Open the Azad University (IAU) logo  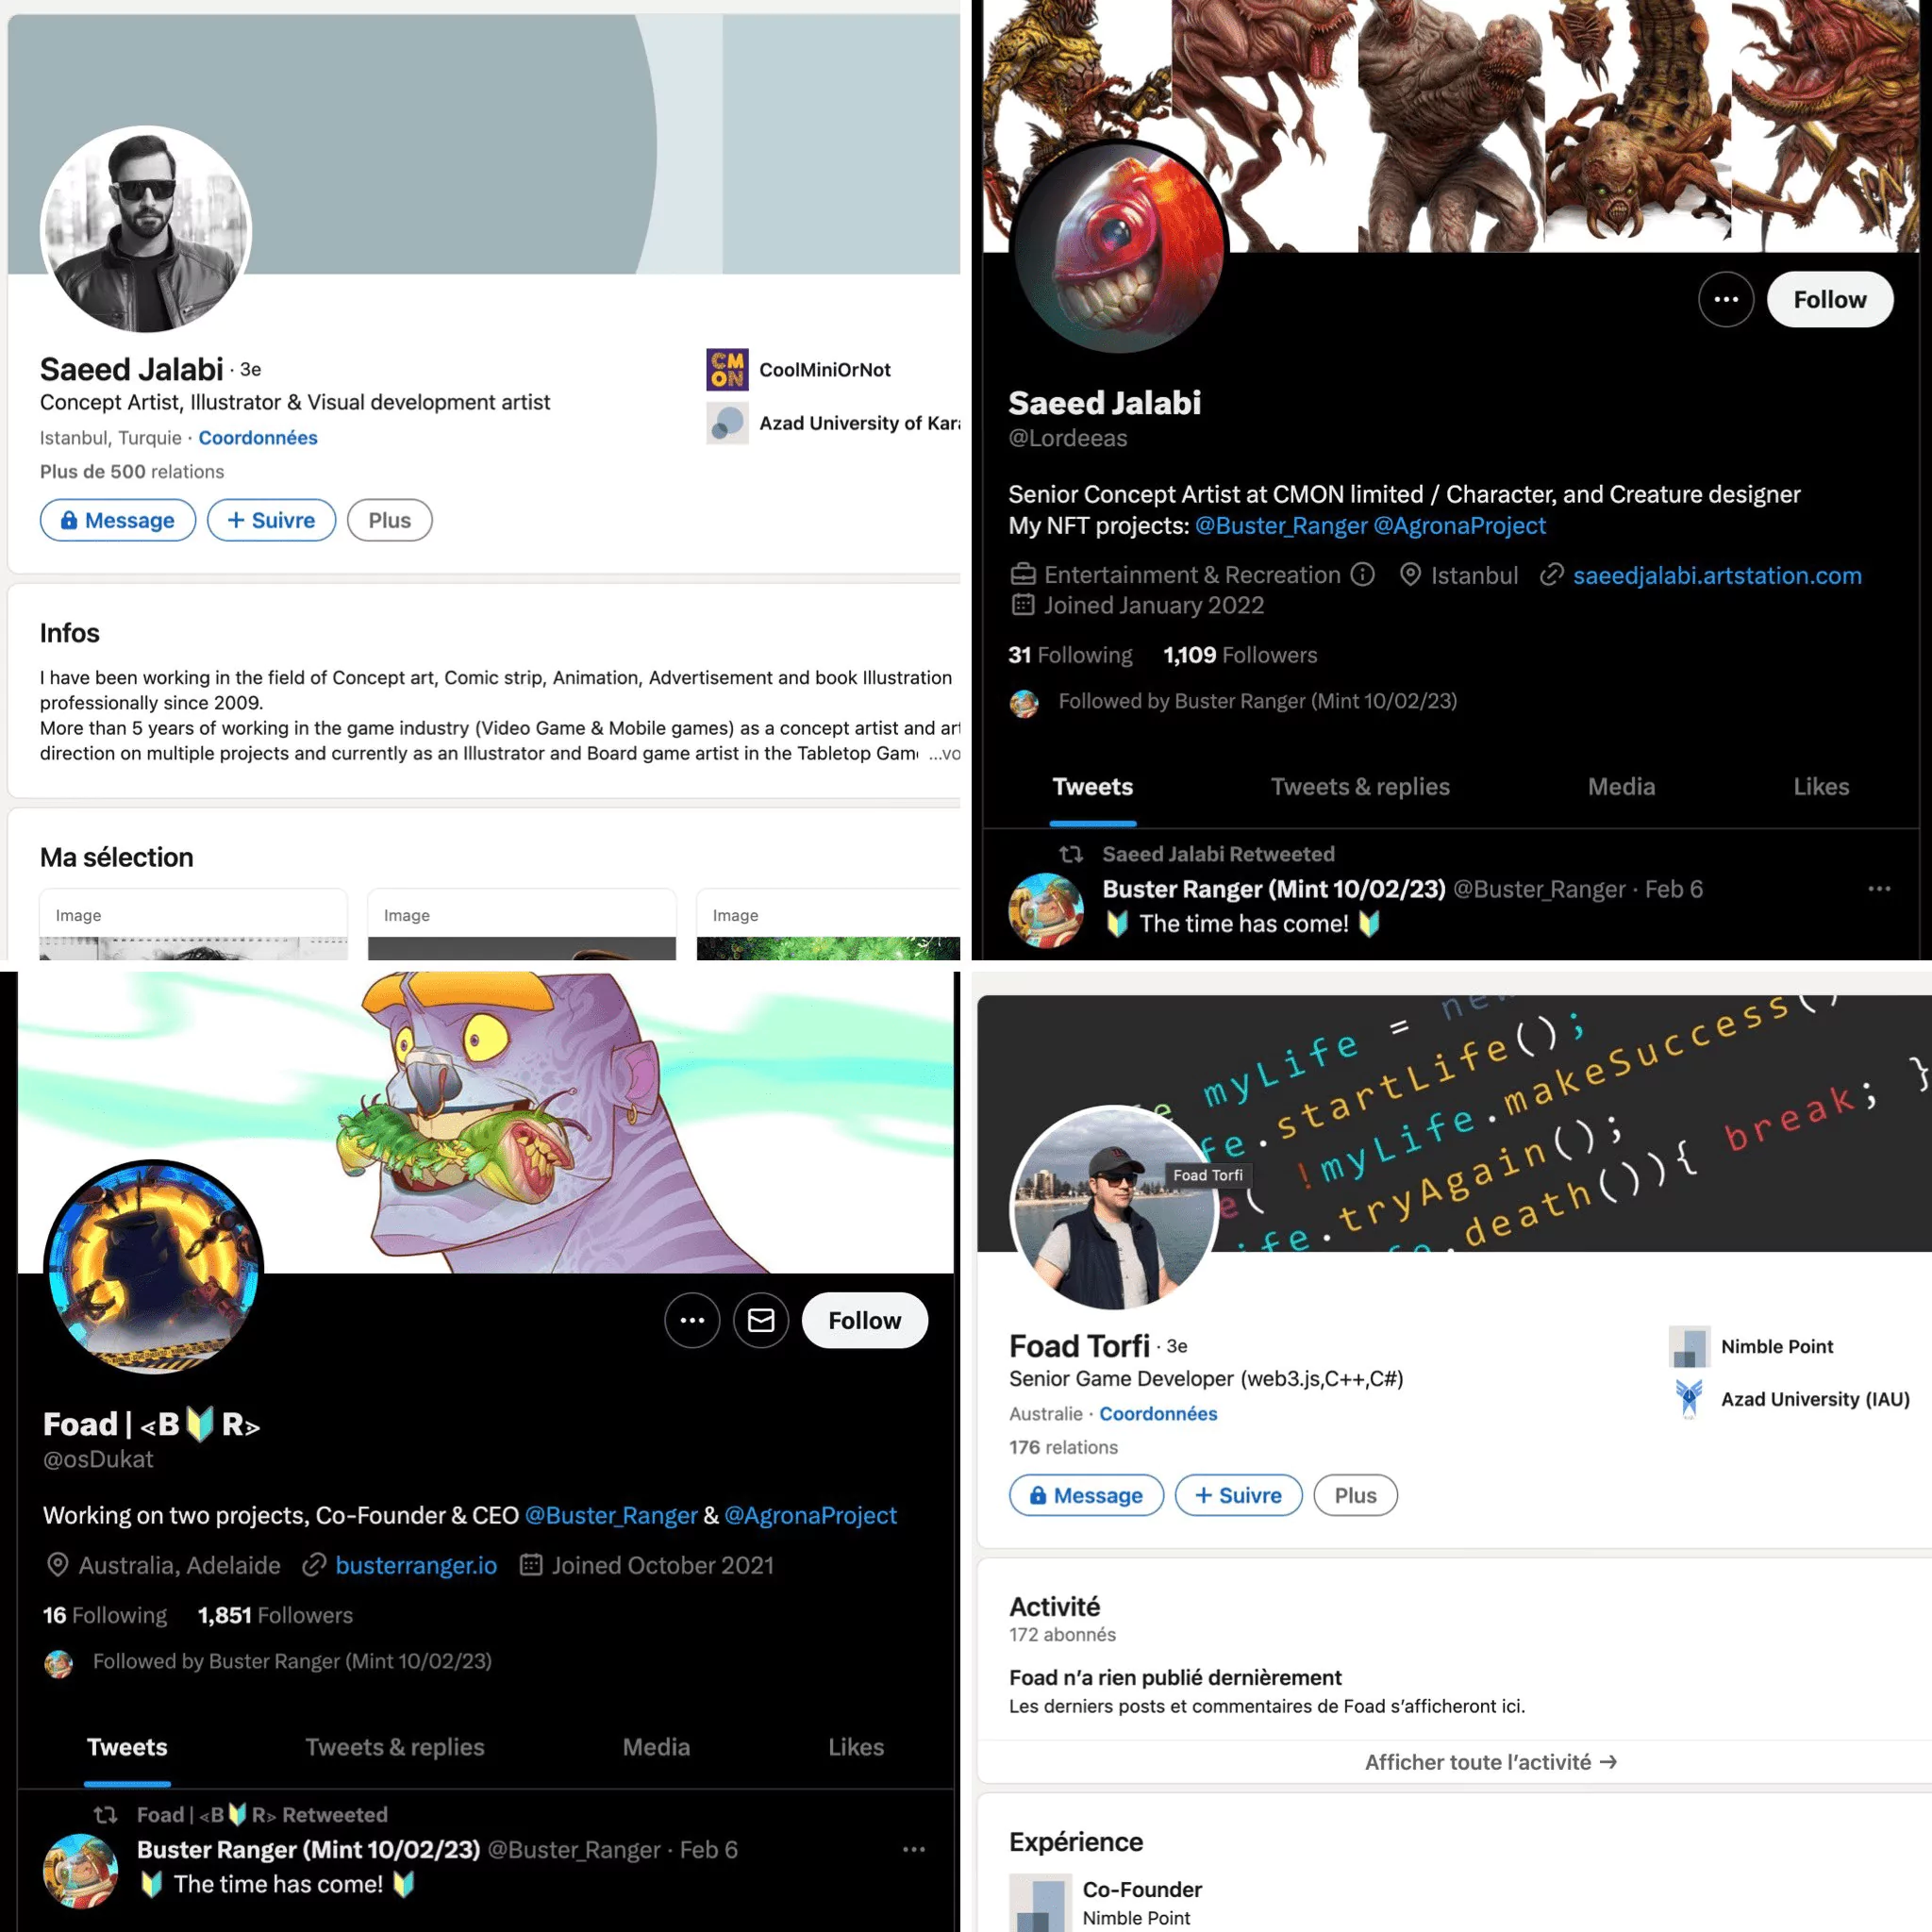tap(1689, 1398)
